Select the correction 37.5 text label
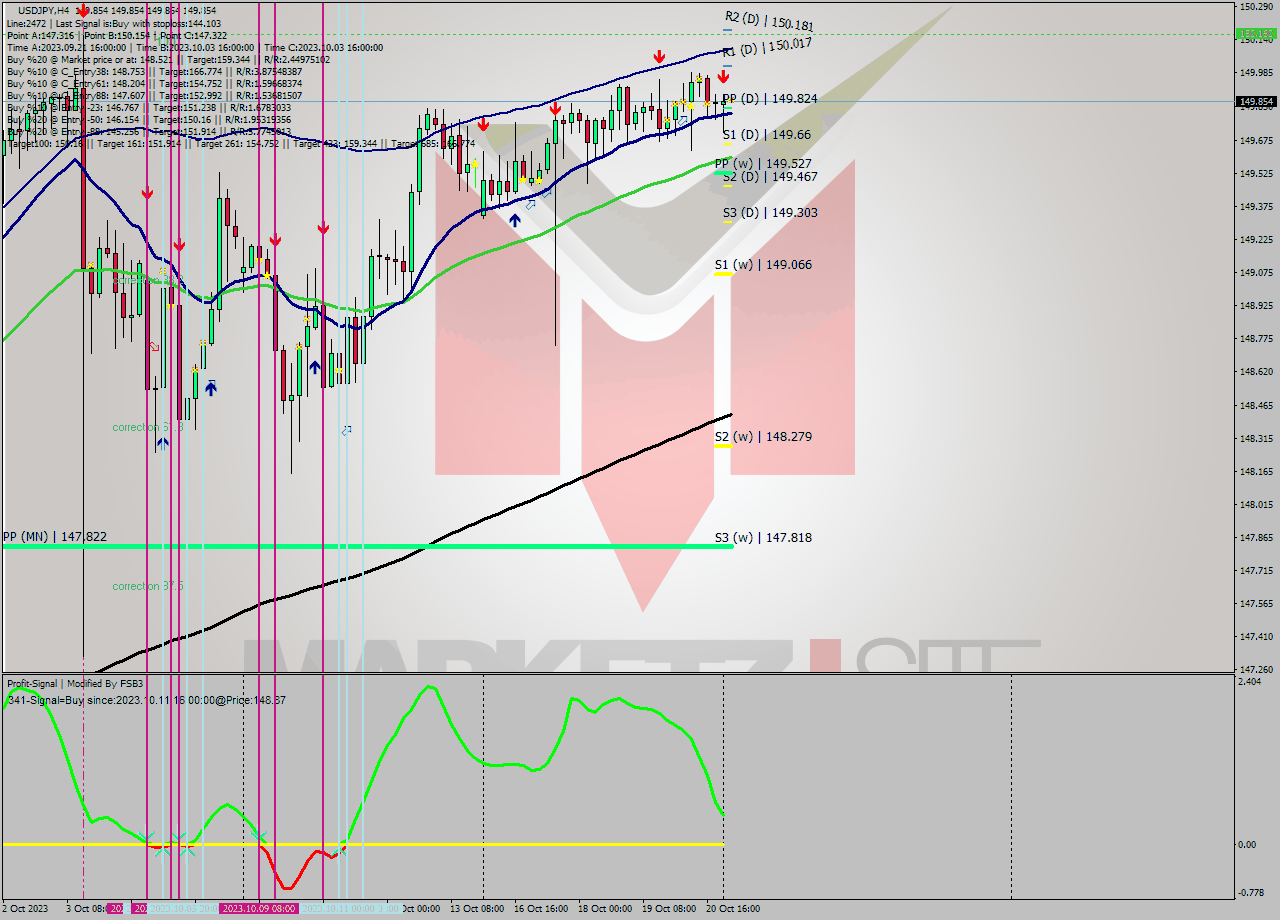Viewport: 1280px width, 920px height. [148, 585]
